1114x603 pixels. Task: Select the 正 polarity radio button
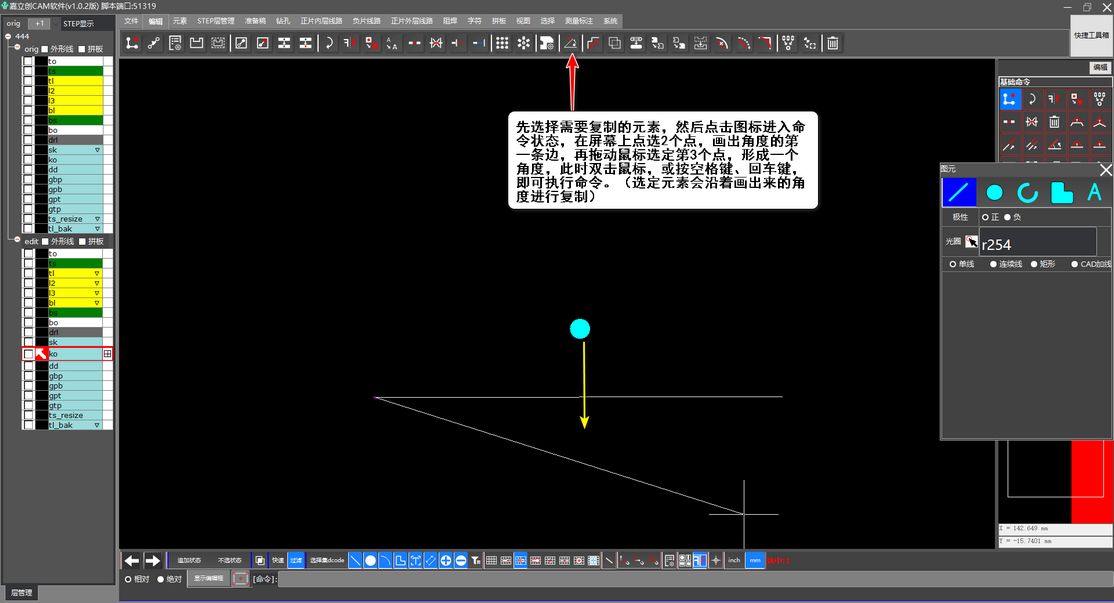985,217
